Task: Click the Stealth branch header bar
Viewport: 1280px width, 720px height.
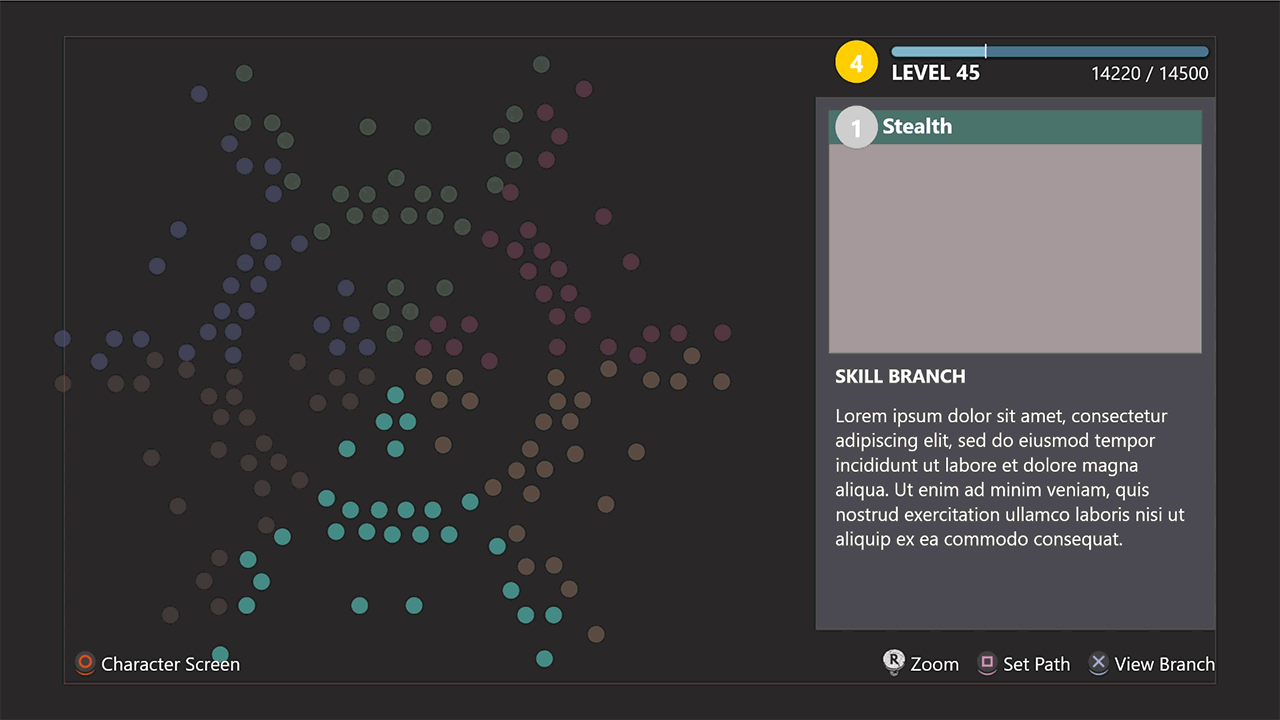Action: pos(1015,127)
